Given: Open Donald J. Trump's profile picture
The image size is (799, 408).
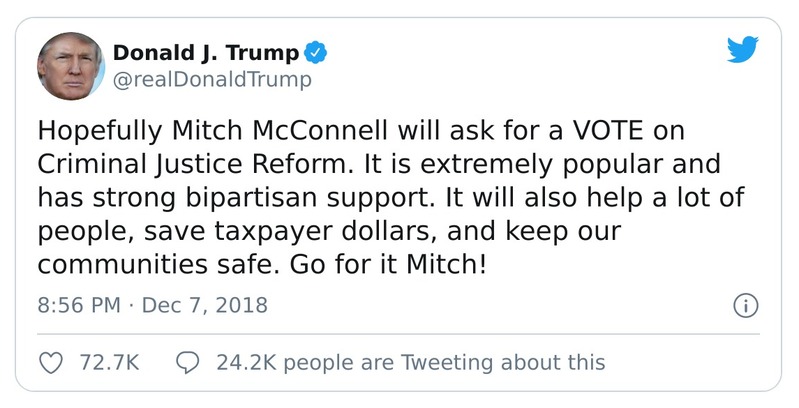Looking at the screenshot, I should (x=71, y=66).
